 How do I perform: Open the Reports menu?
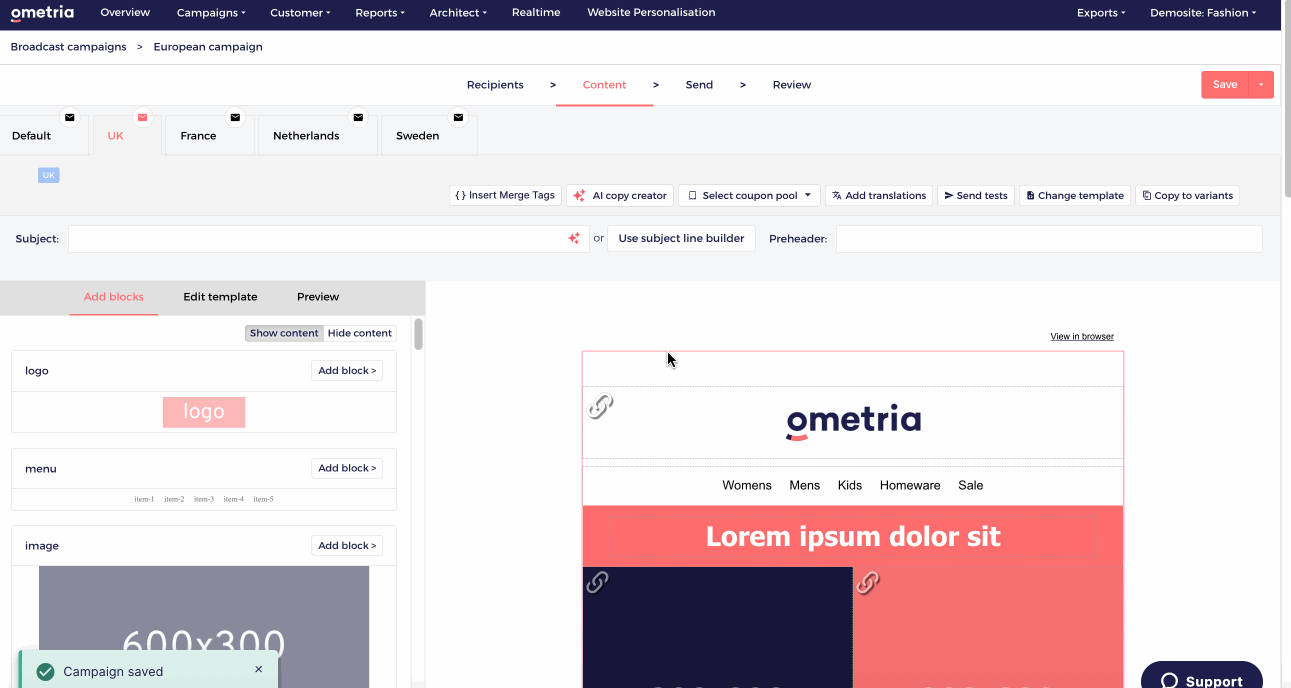tap(379, 13)
